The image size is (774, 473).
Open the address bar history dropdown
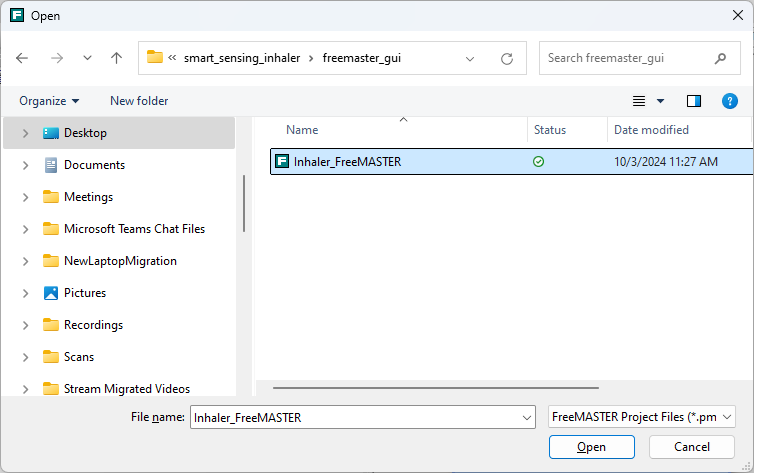point(470,59)
